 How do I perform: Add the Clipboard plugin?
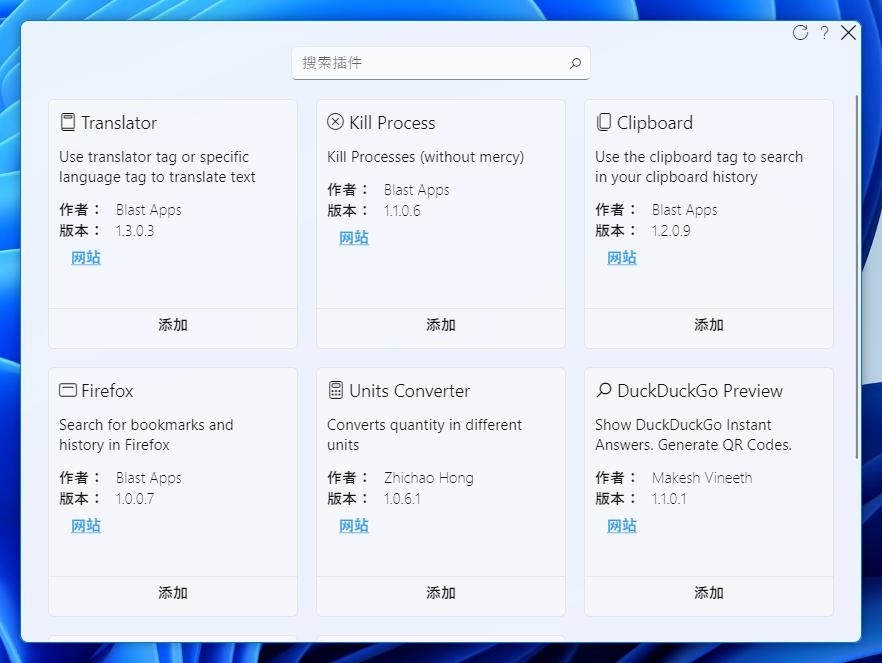click(708, 325)
